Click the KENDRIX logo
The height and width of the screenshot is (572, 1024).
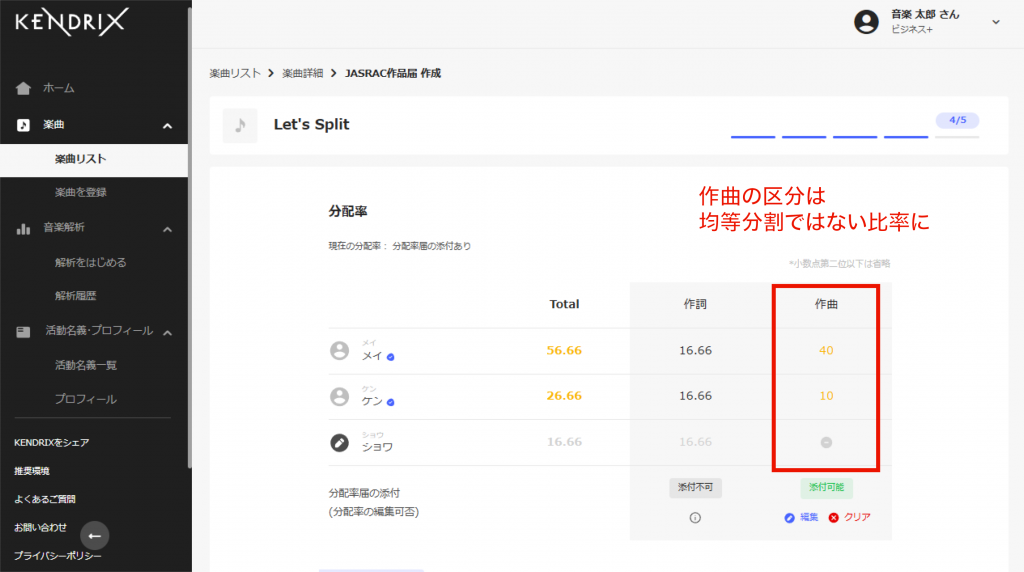coord(71,21)
